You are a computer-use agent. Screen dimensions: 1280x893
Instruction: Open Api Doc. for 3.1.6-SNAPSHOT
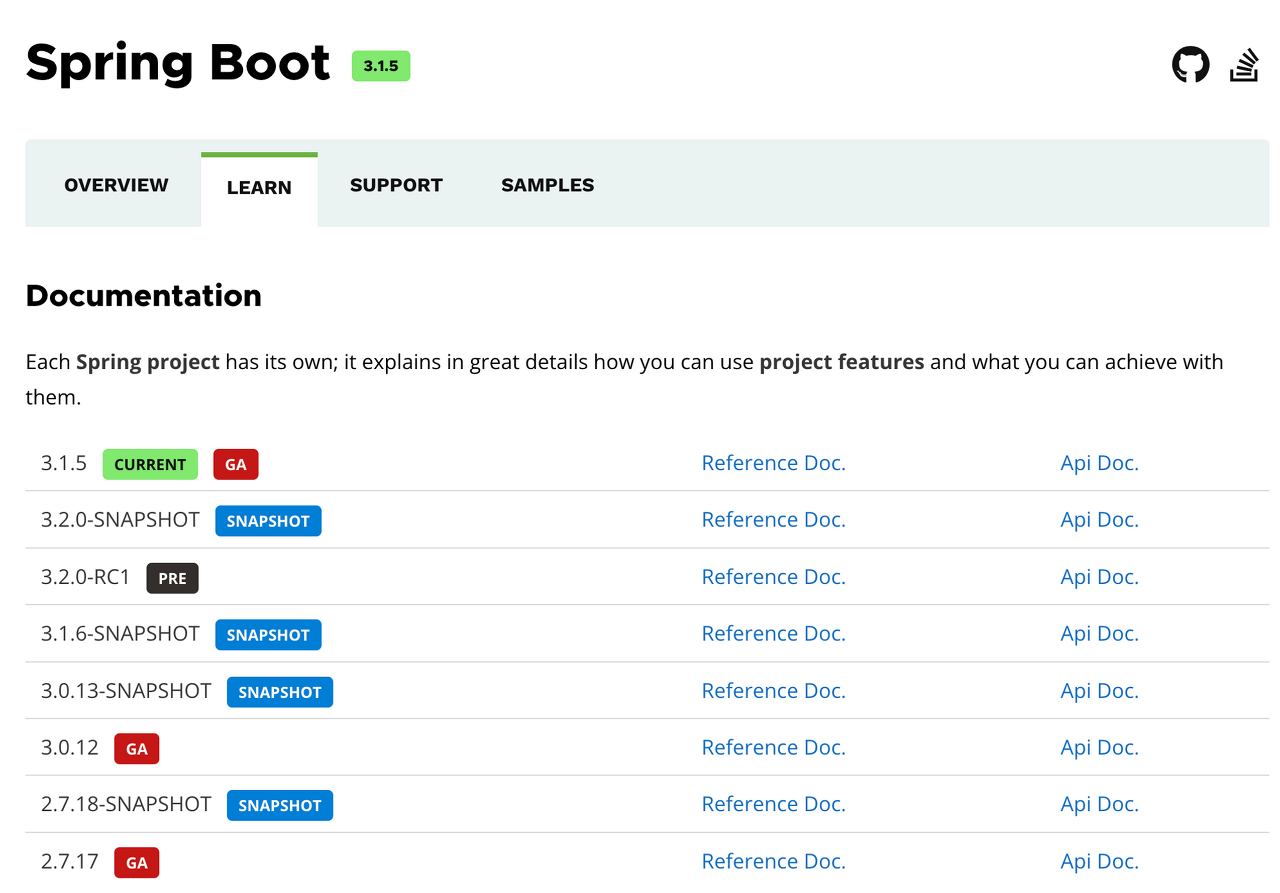coord(1100,634)
